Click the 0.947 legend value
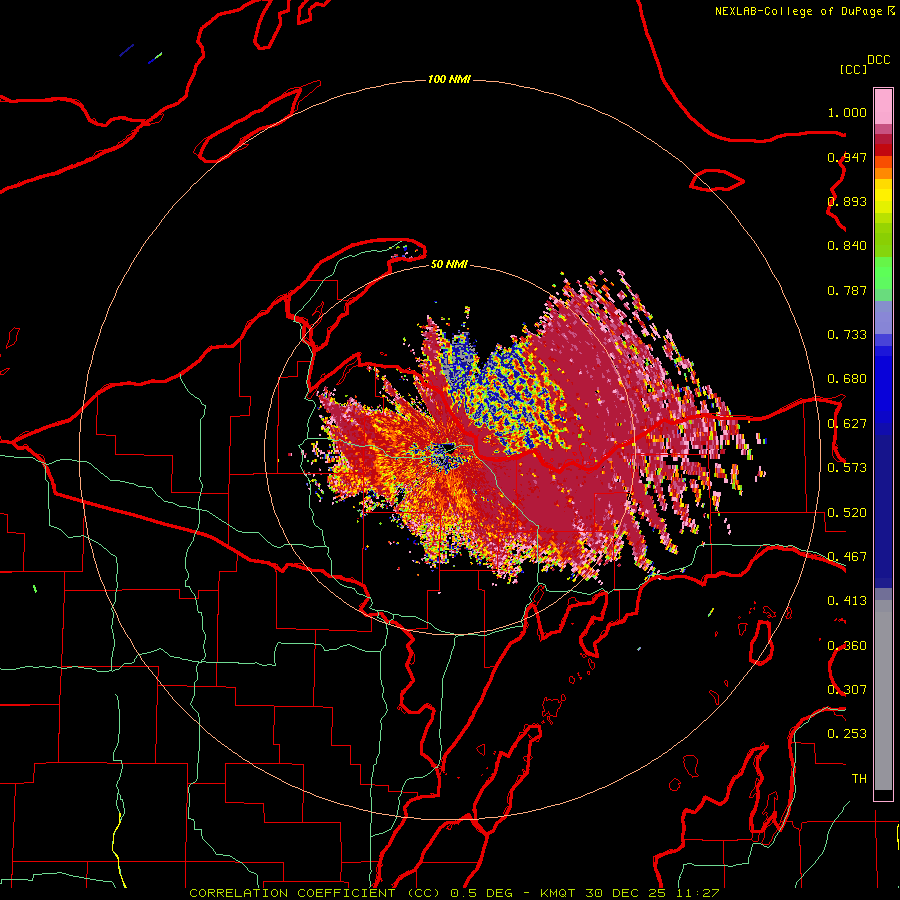The image size is (900, 900). 847,157
